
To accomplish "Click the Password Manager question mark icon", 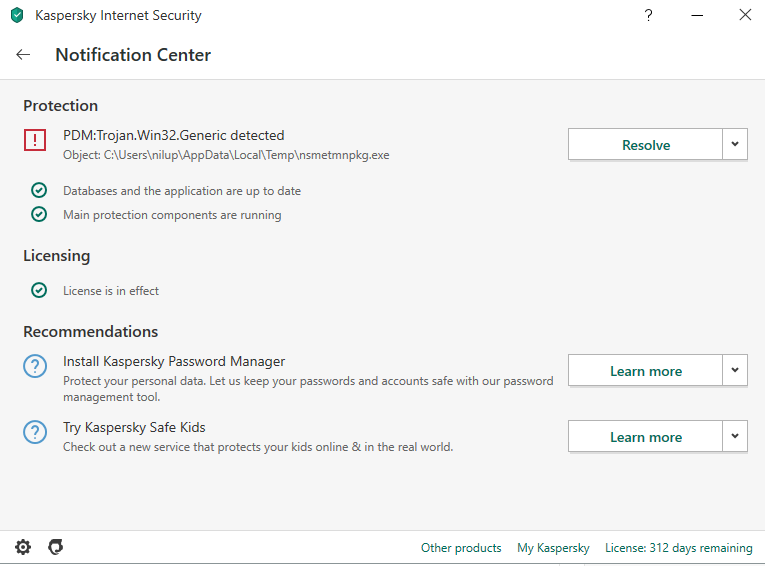I will coord(35,366).
